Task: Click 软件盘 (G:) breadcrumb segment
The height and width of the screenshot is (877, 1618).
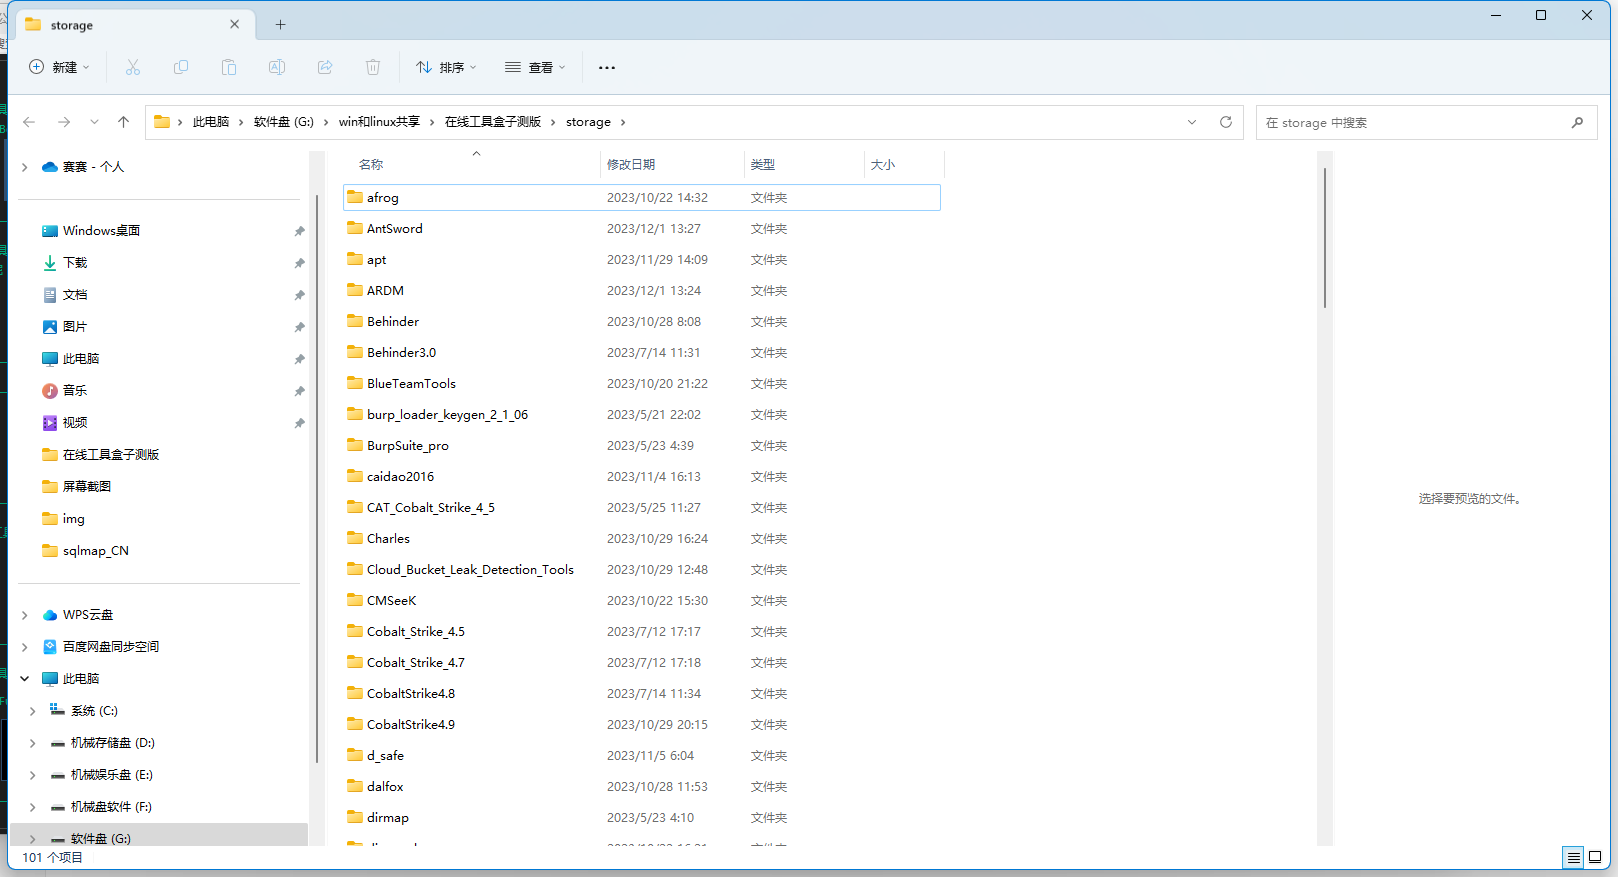Action: [x=284, y=122]
